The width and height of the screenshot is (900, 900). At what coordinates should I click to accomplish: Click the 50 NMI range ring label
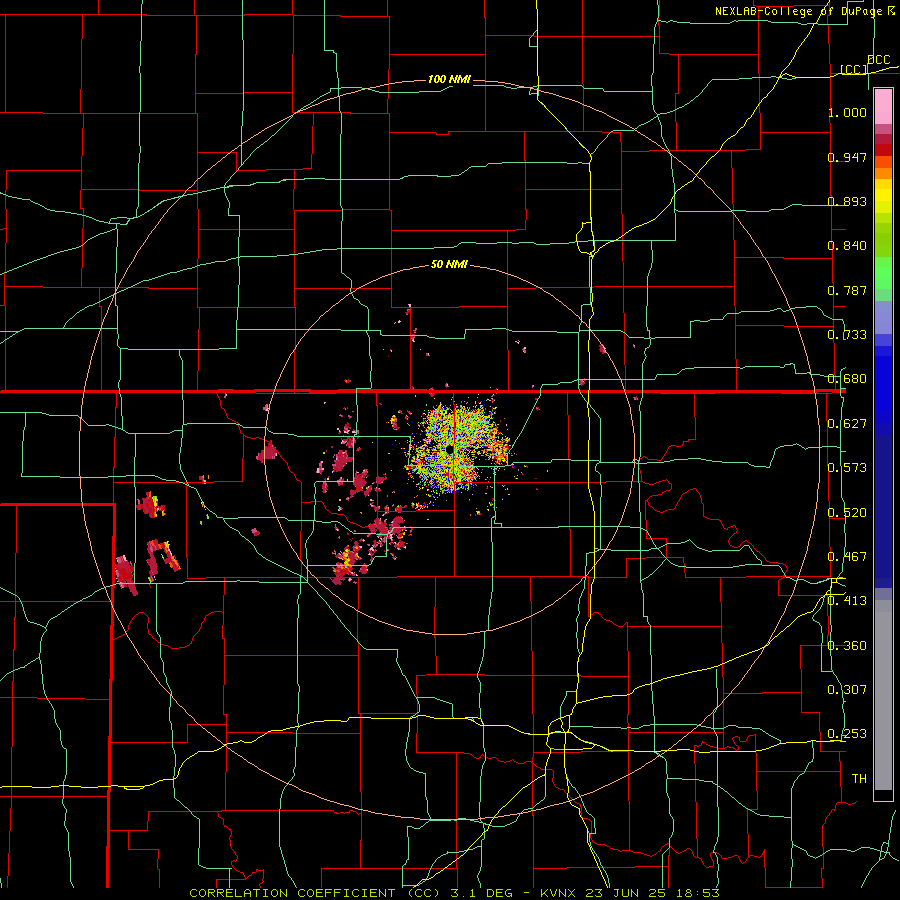[449, 264]
